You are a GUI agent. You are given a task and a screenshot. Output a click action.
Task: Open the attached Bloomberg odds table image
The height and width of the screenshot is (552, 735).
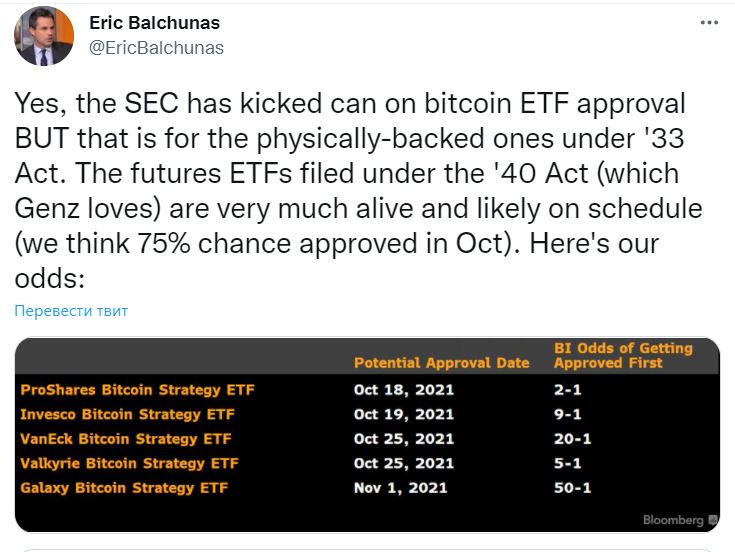pyautogui.click(x=367, y=435)
